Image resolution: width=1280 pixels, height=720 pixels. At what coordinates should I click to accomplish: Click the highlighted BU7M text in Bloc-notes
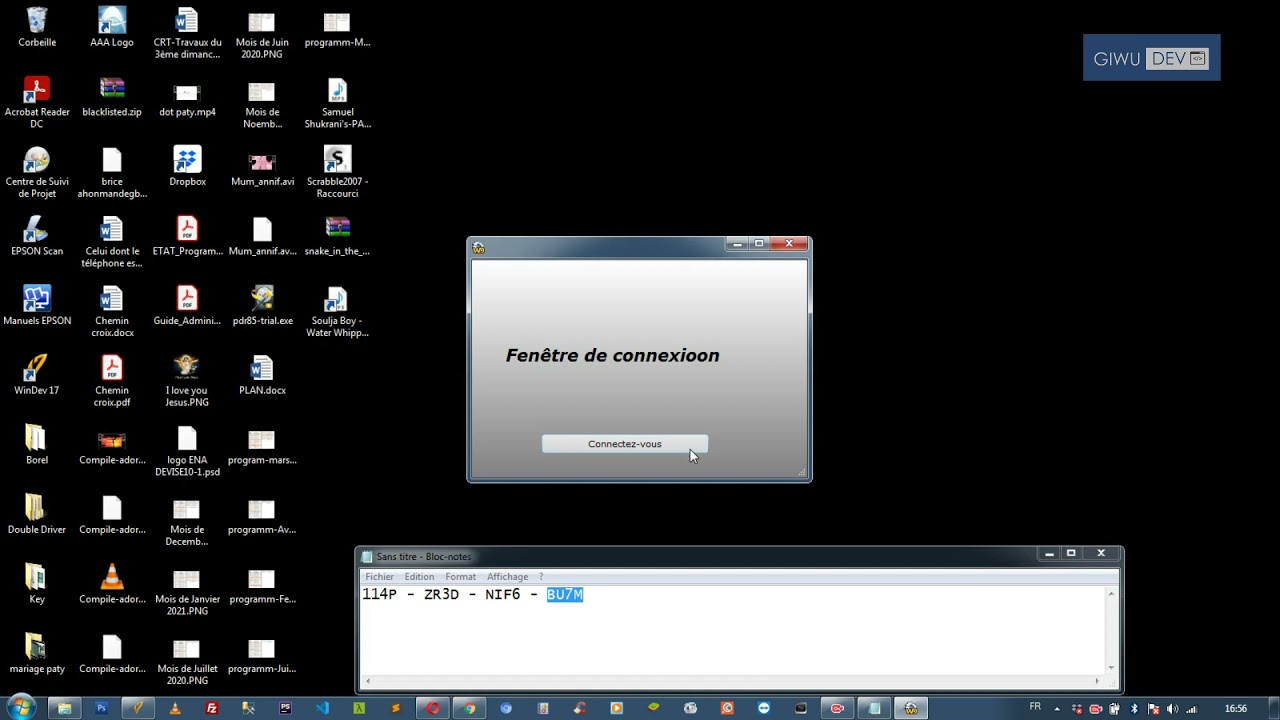564,595
